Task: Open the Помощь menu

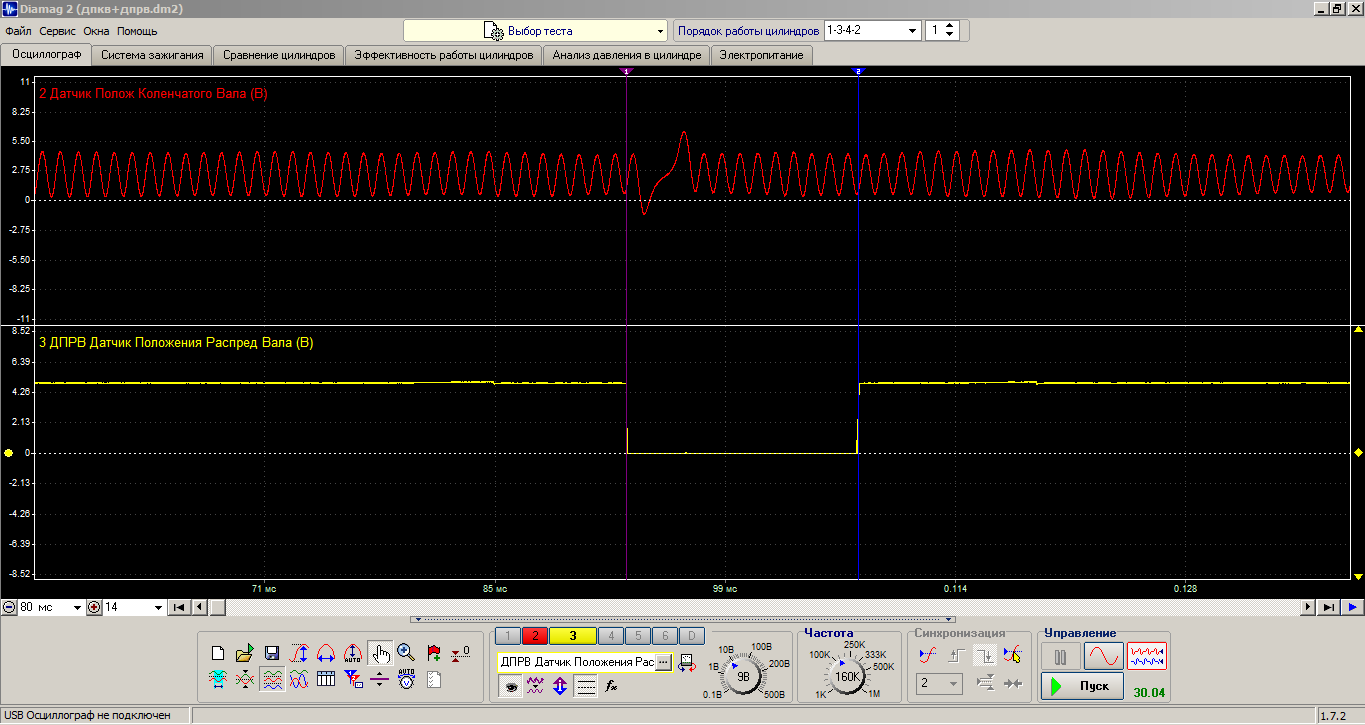Action: [x=137, y=31]
